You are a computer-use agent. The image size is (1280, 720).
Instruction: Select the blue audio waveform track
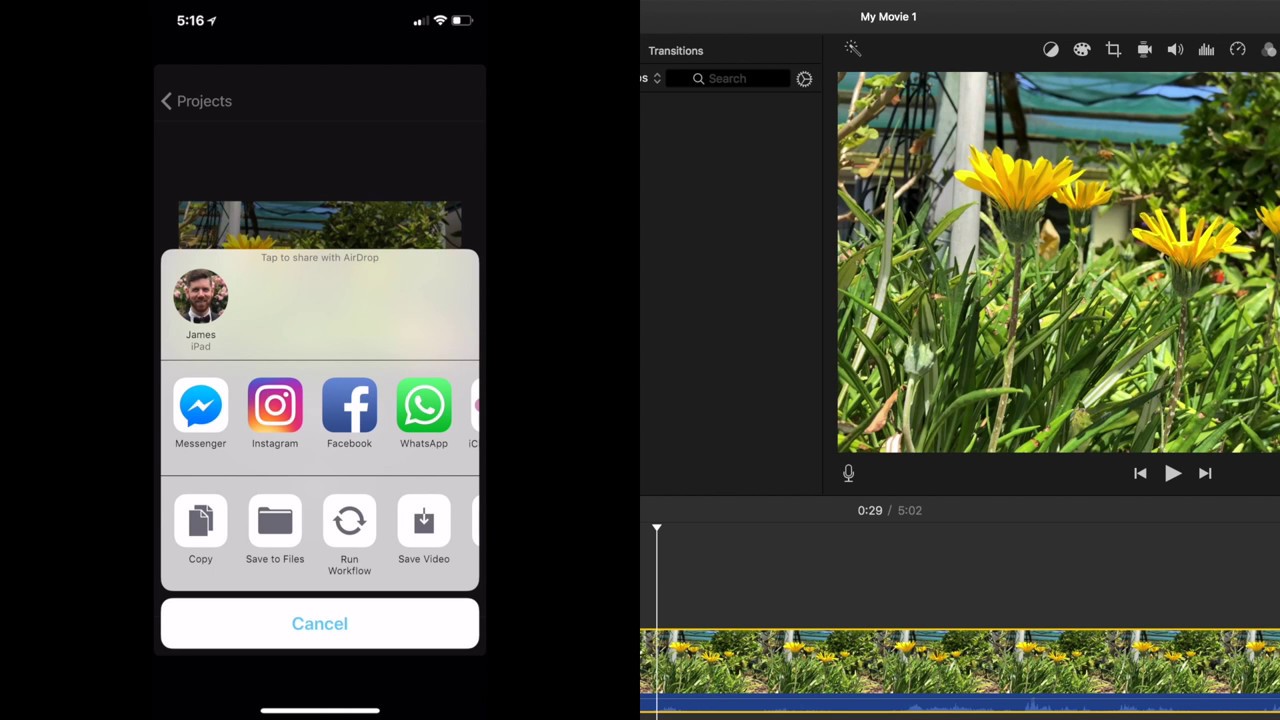pos(960,704)
